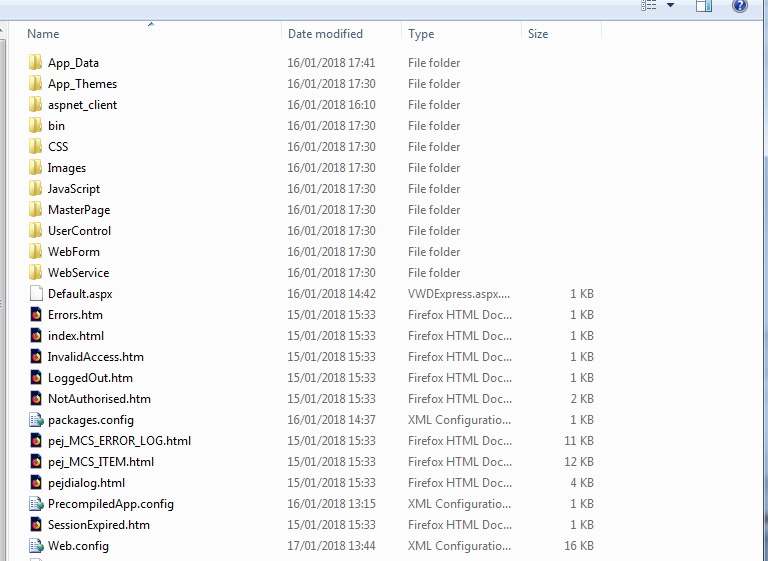Screen dimensions: 768x561
Task: Select the MasterPage folder name
Action: [x=79, y=210]
